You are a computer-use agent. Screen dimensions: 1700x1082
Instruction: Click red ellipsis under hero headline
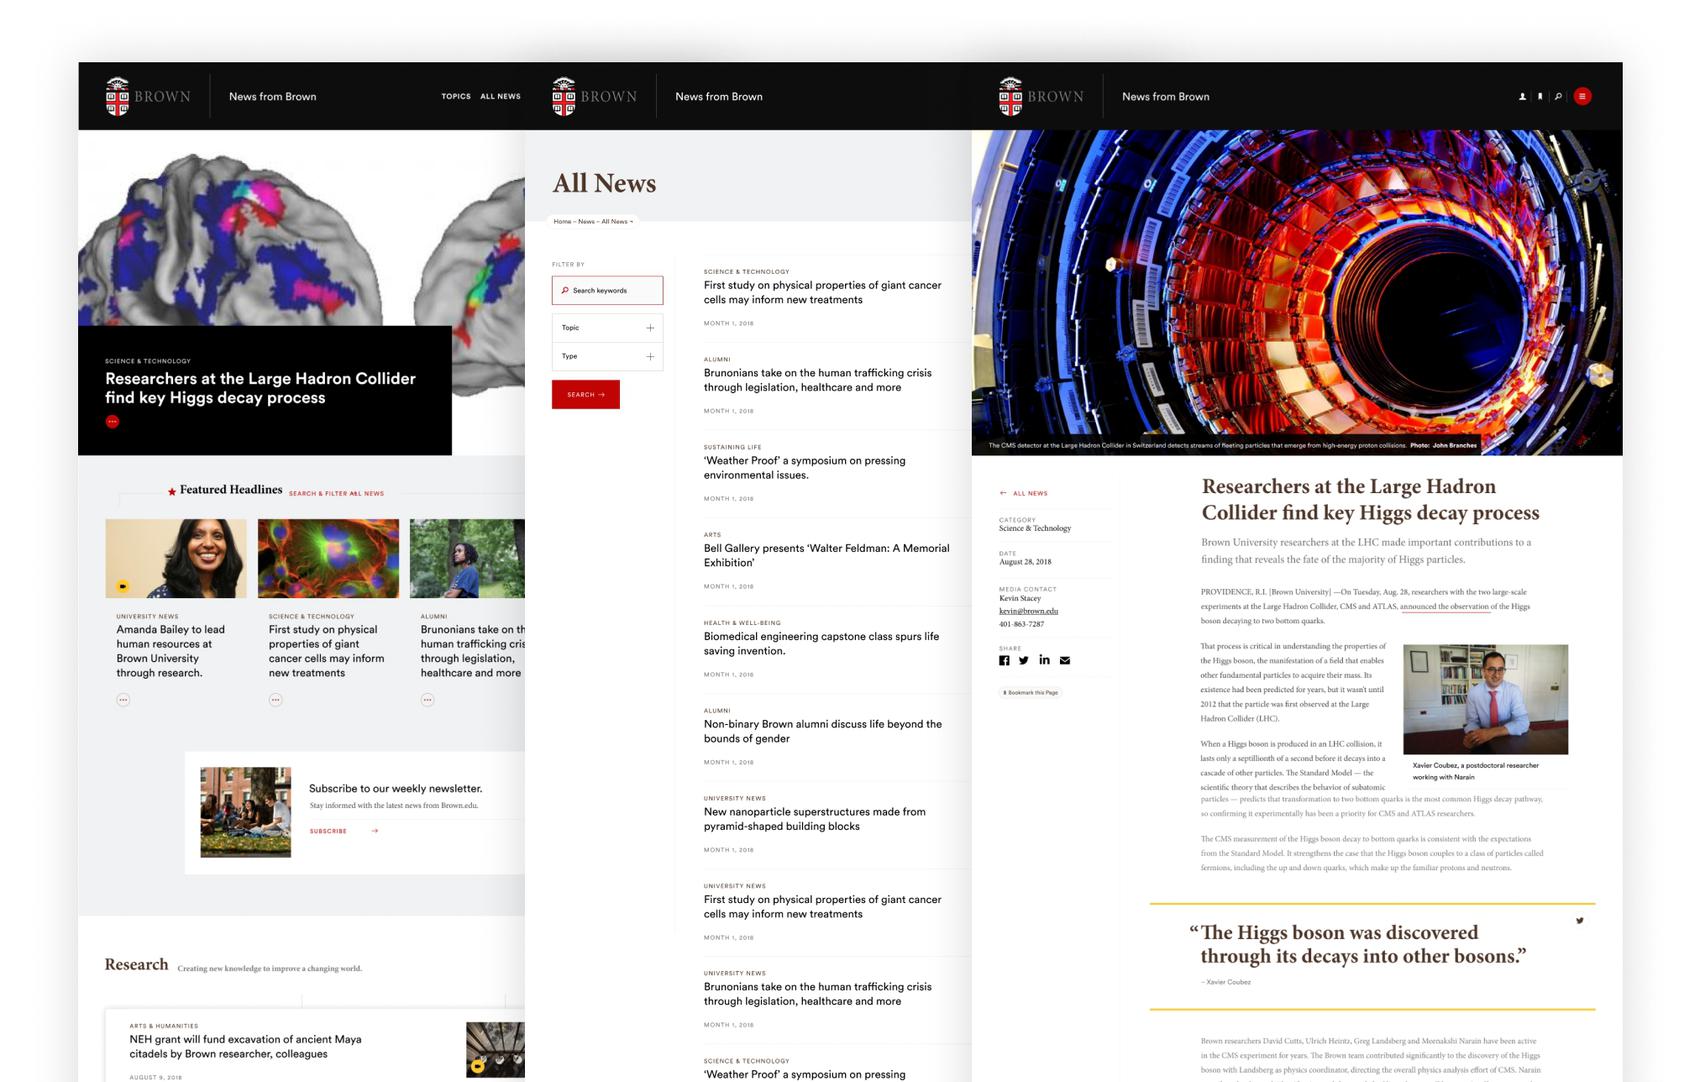[113, 422]
